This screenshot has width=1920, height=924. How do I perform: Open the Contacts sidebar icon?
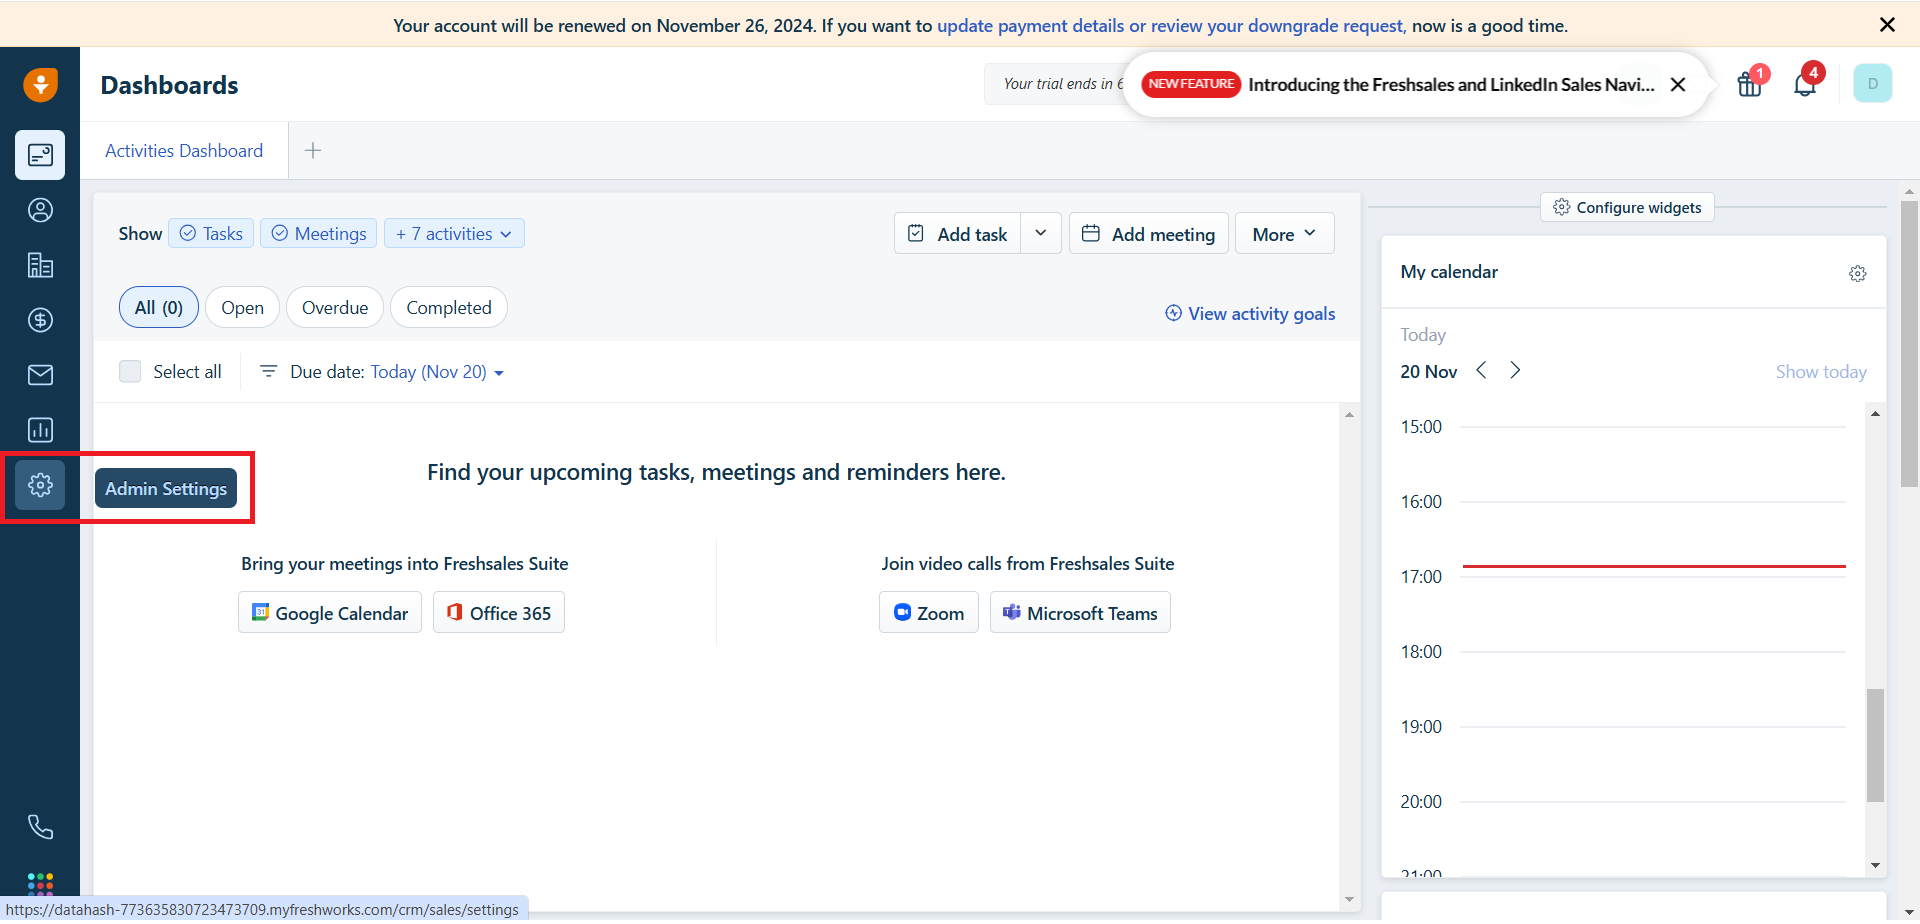point(40,210)
